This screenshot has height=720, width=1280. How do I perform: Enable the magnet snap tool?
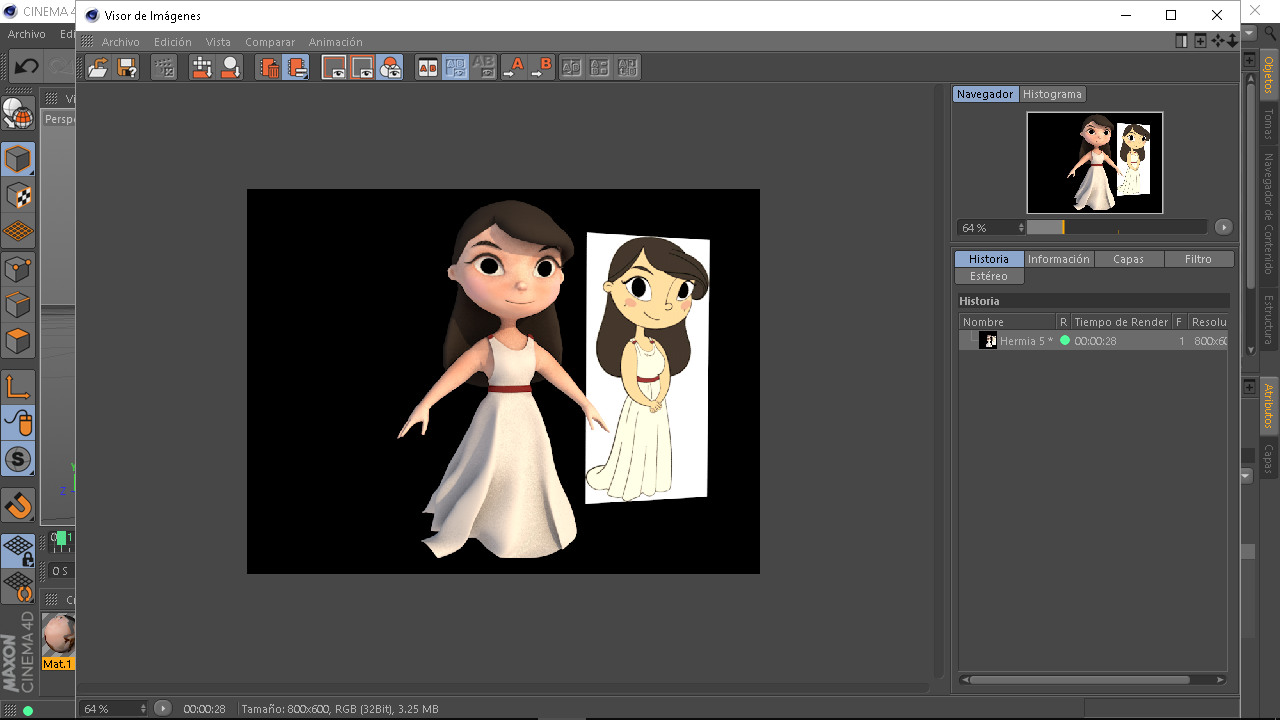click(x=18, y=506)
